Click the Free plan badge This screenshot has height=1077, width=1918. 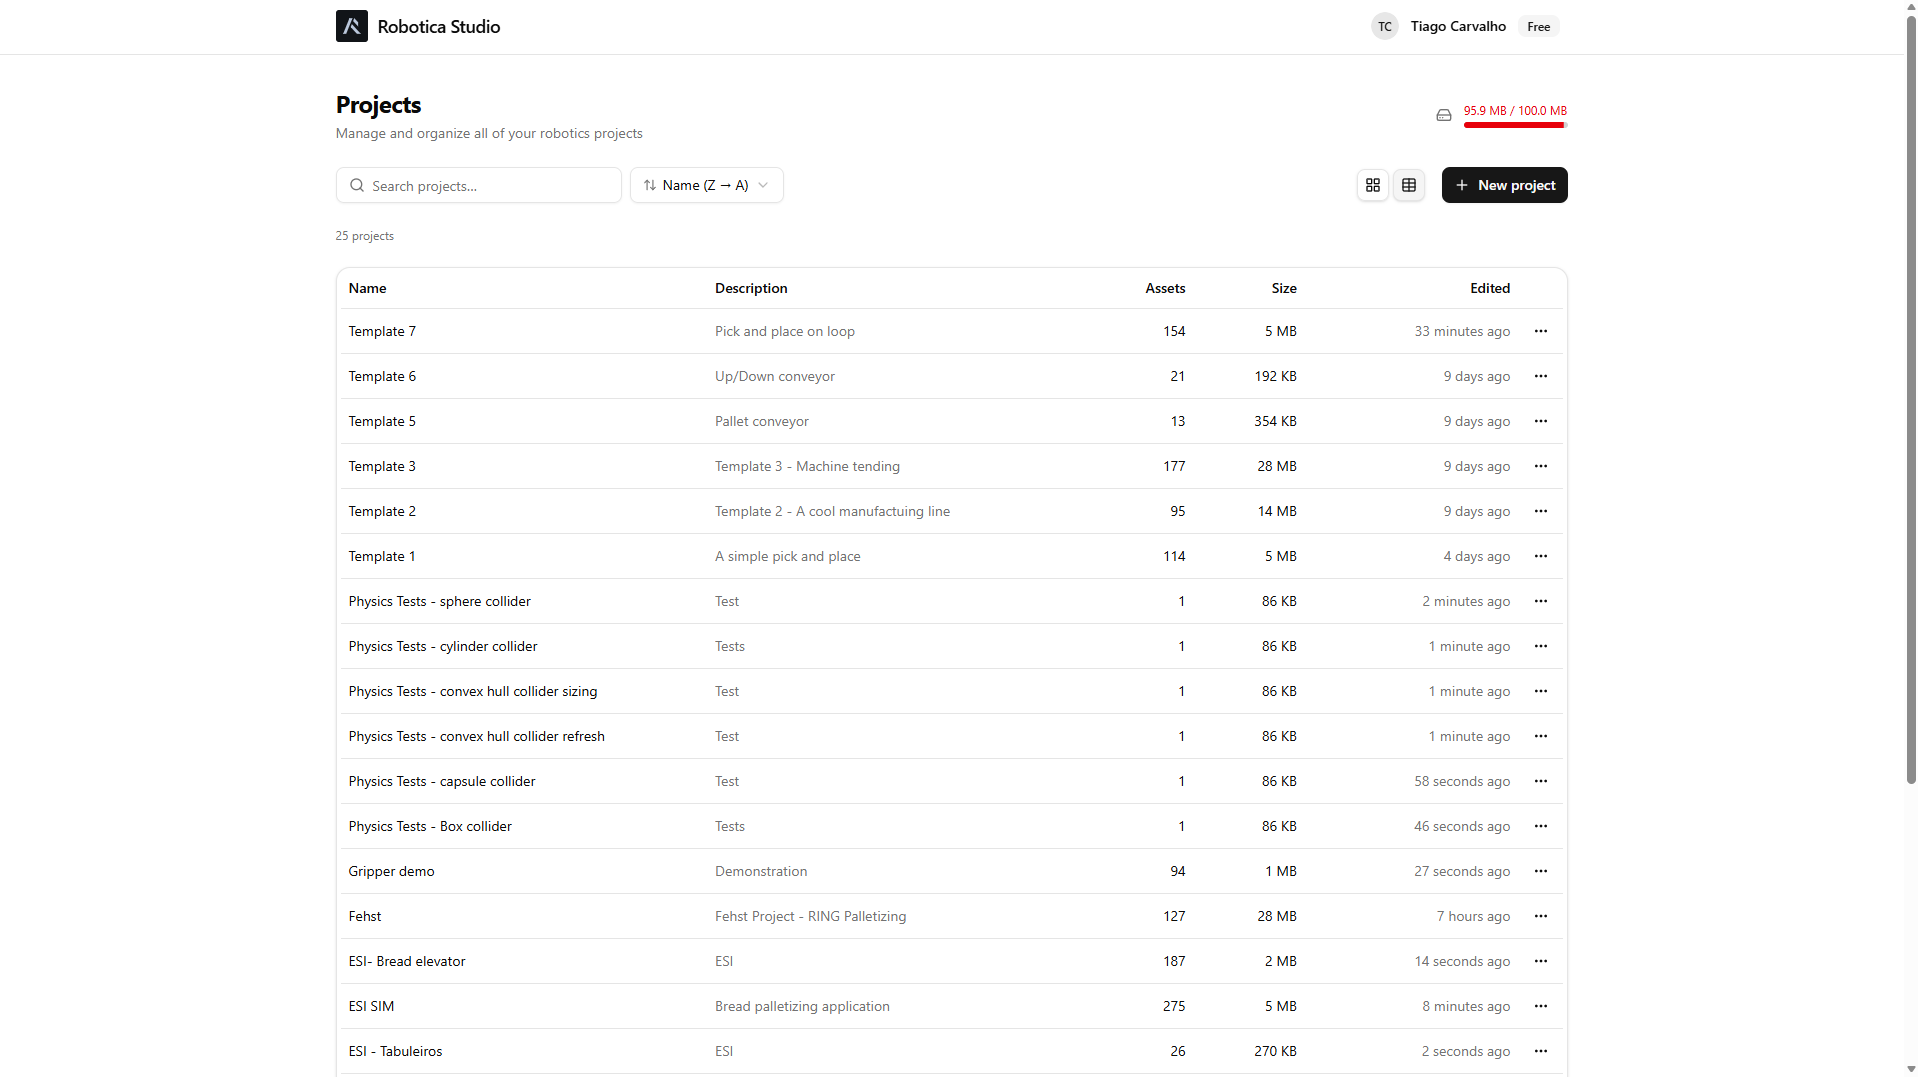click(x=1538, y=27)
